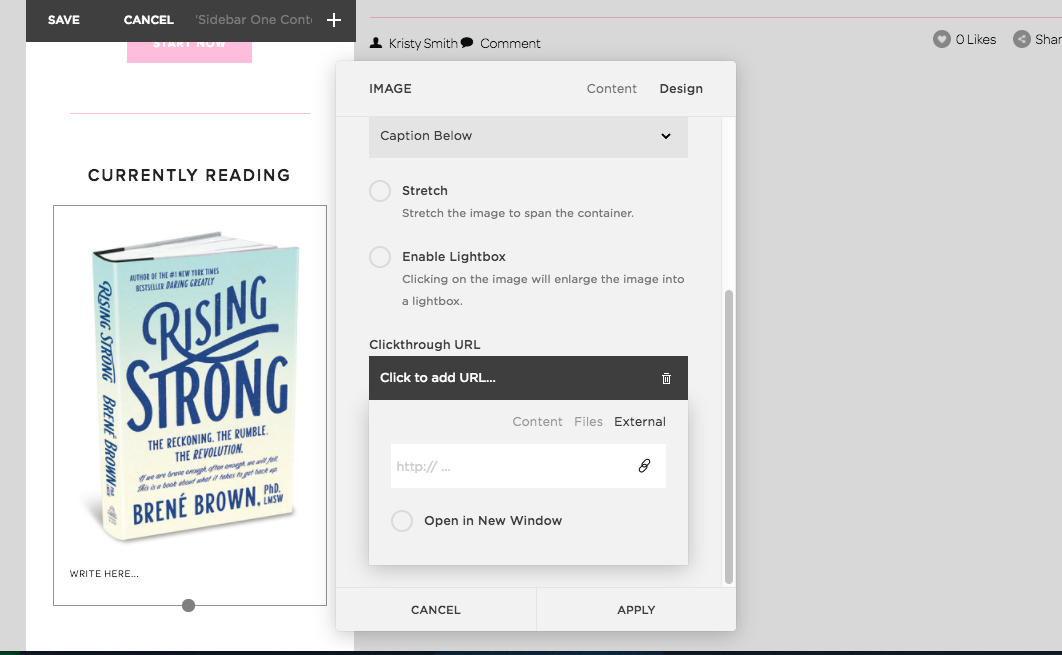Click the Sidebar One Content title field
Image resolution: width=1062 pixels, height=655 pixels.
click(x=253, y=20)
